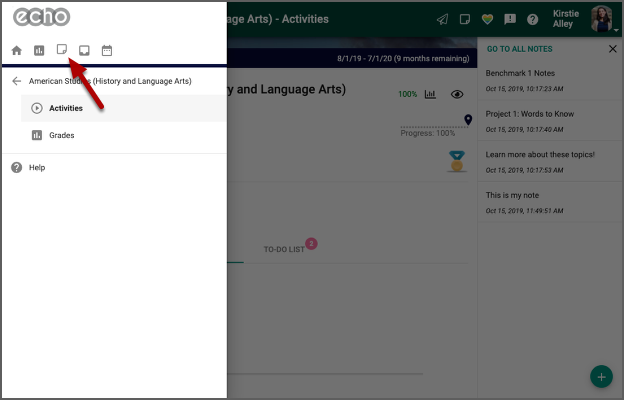Click the Home icon in sidebar
Viewport: 624px width, 400px height.
click(16, 50)
